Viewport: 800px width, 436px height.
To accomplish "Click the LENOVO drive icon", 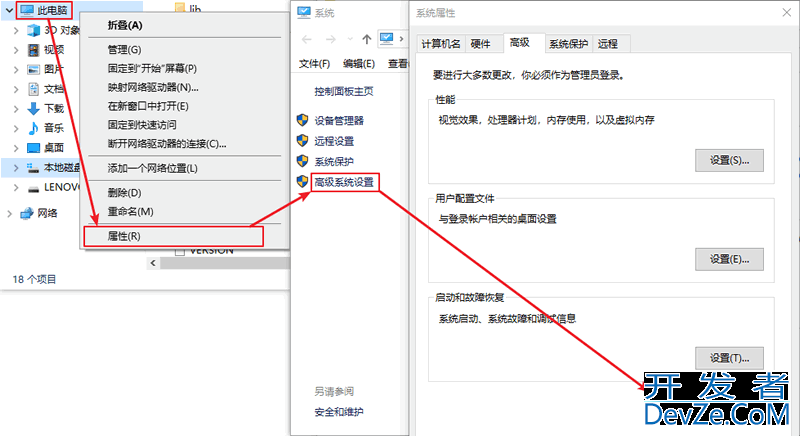I will (34, 189).
